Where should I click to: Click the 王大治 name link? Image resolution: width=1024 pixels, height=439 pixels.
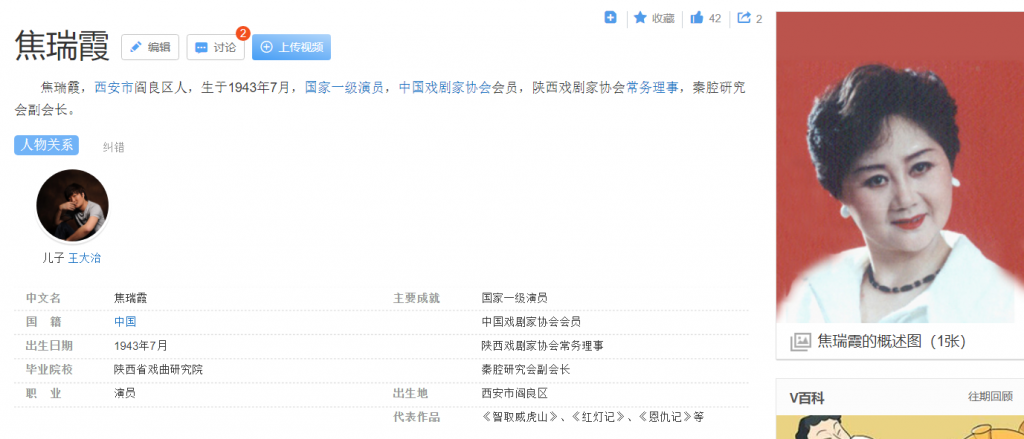pyautogui.click(x=84, y=258)
